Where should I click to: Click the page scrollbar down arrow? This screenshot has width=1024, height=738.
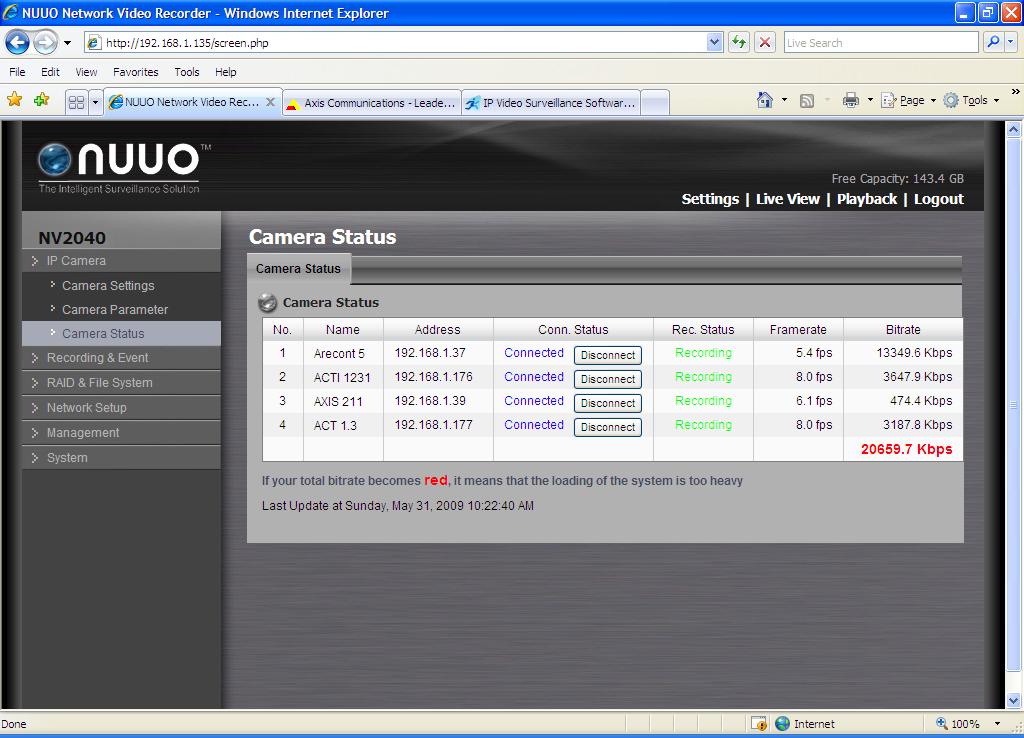click(x=1014, y=701)
